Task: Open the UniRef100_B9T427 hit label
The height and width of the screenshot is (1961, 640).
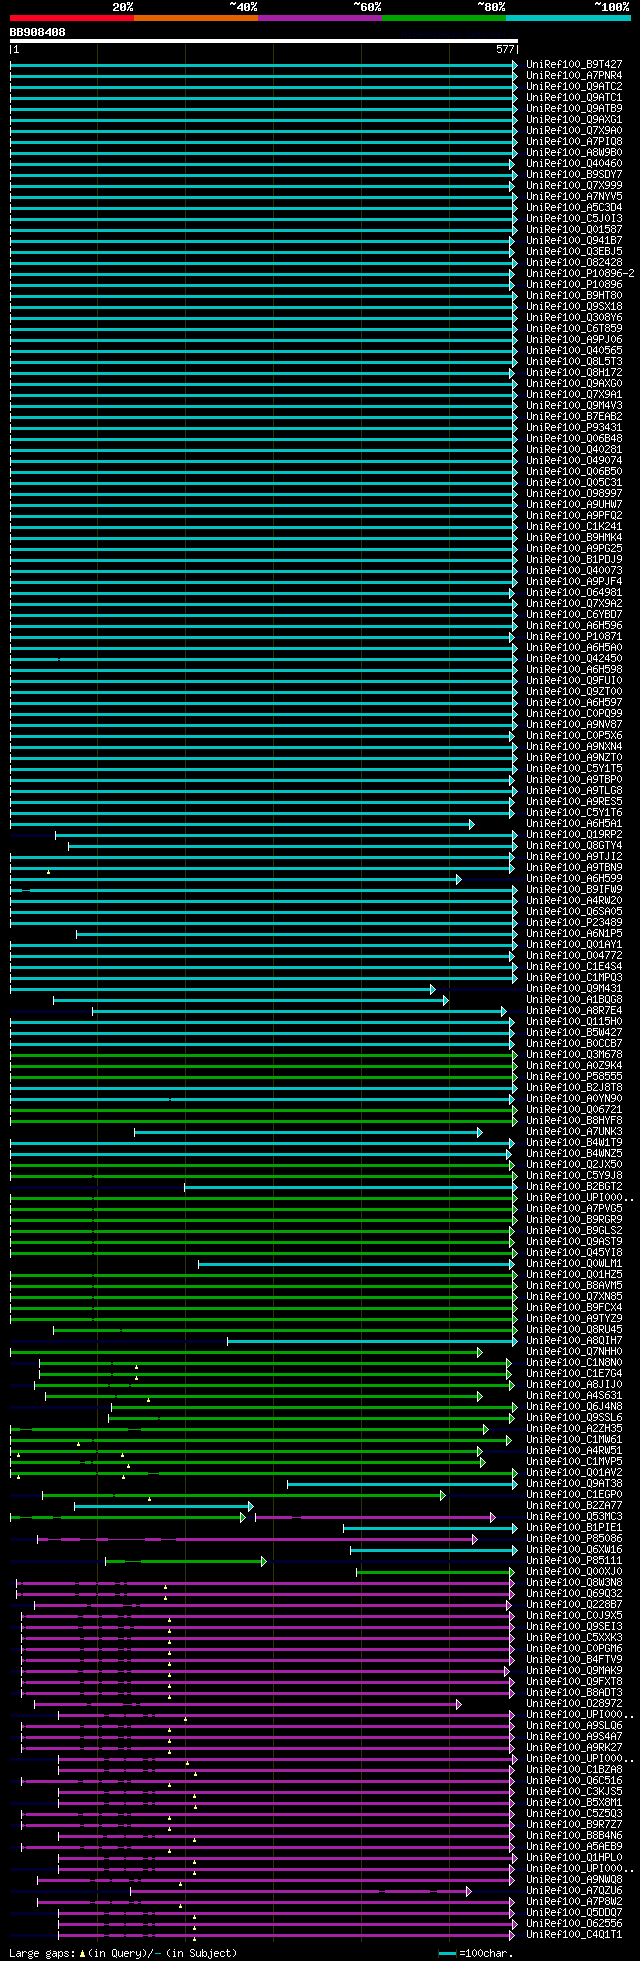Action: click(x=574, y=64)
